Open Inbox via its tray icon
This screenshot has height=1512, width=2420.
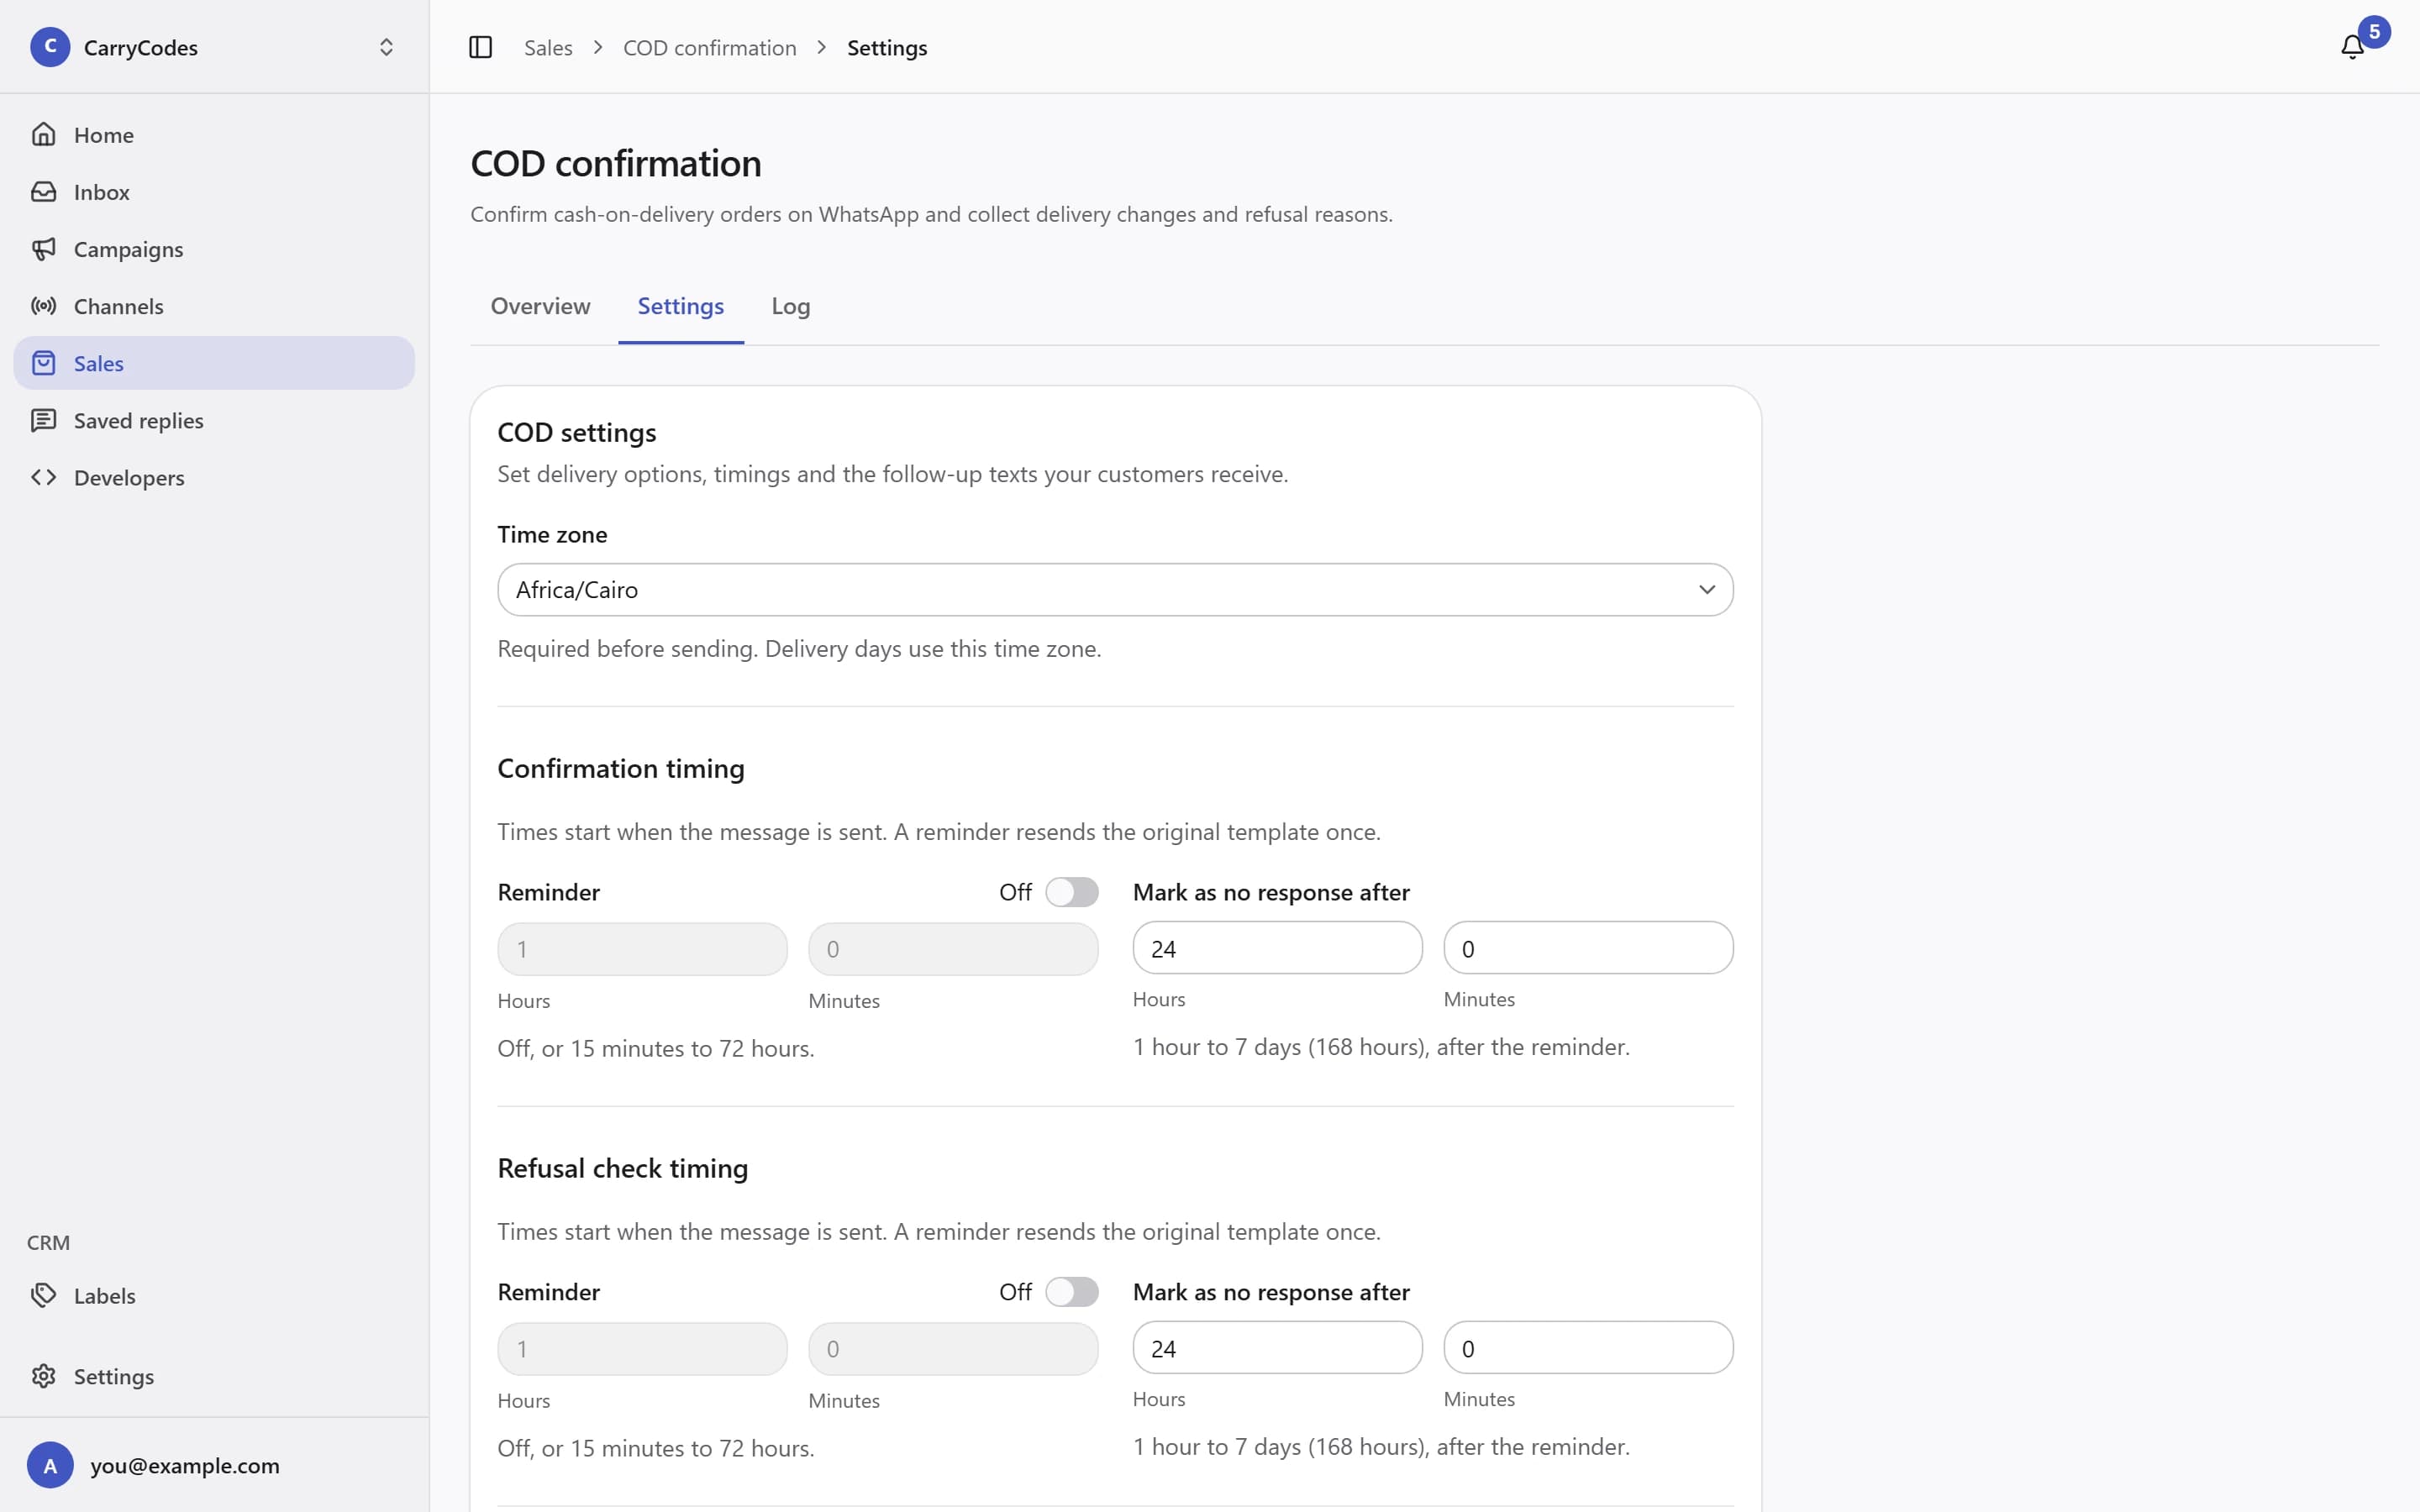43,191
